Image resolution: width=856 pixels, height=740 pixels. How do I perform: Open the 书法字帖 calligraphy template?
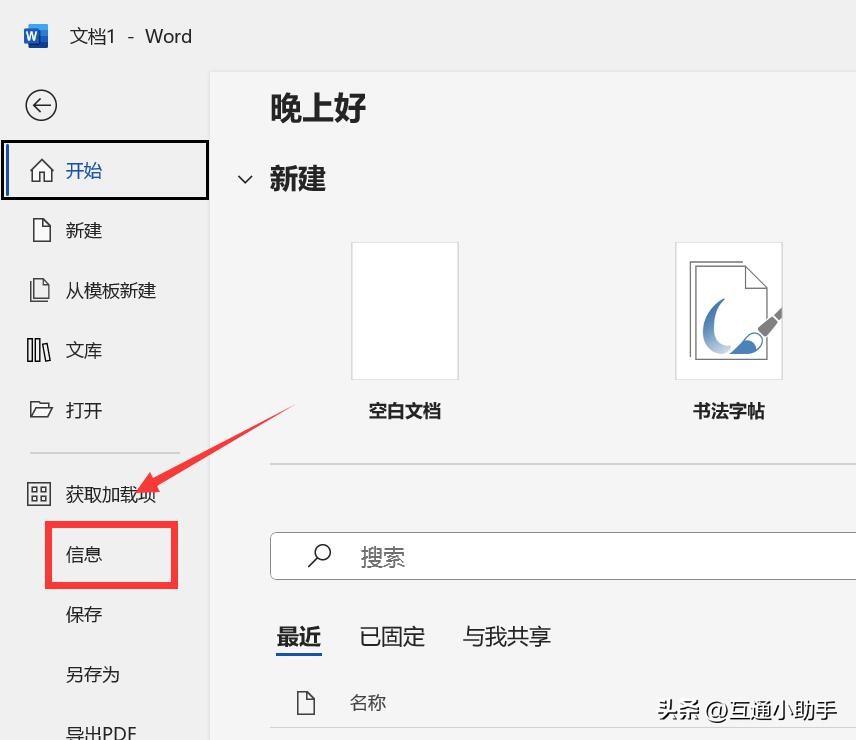point(729,310)
